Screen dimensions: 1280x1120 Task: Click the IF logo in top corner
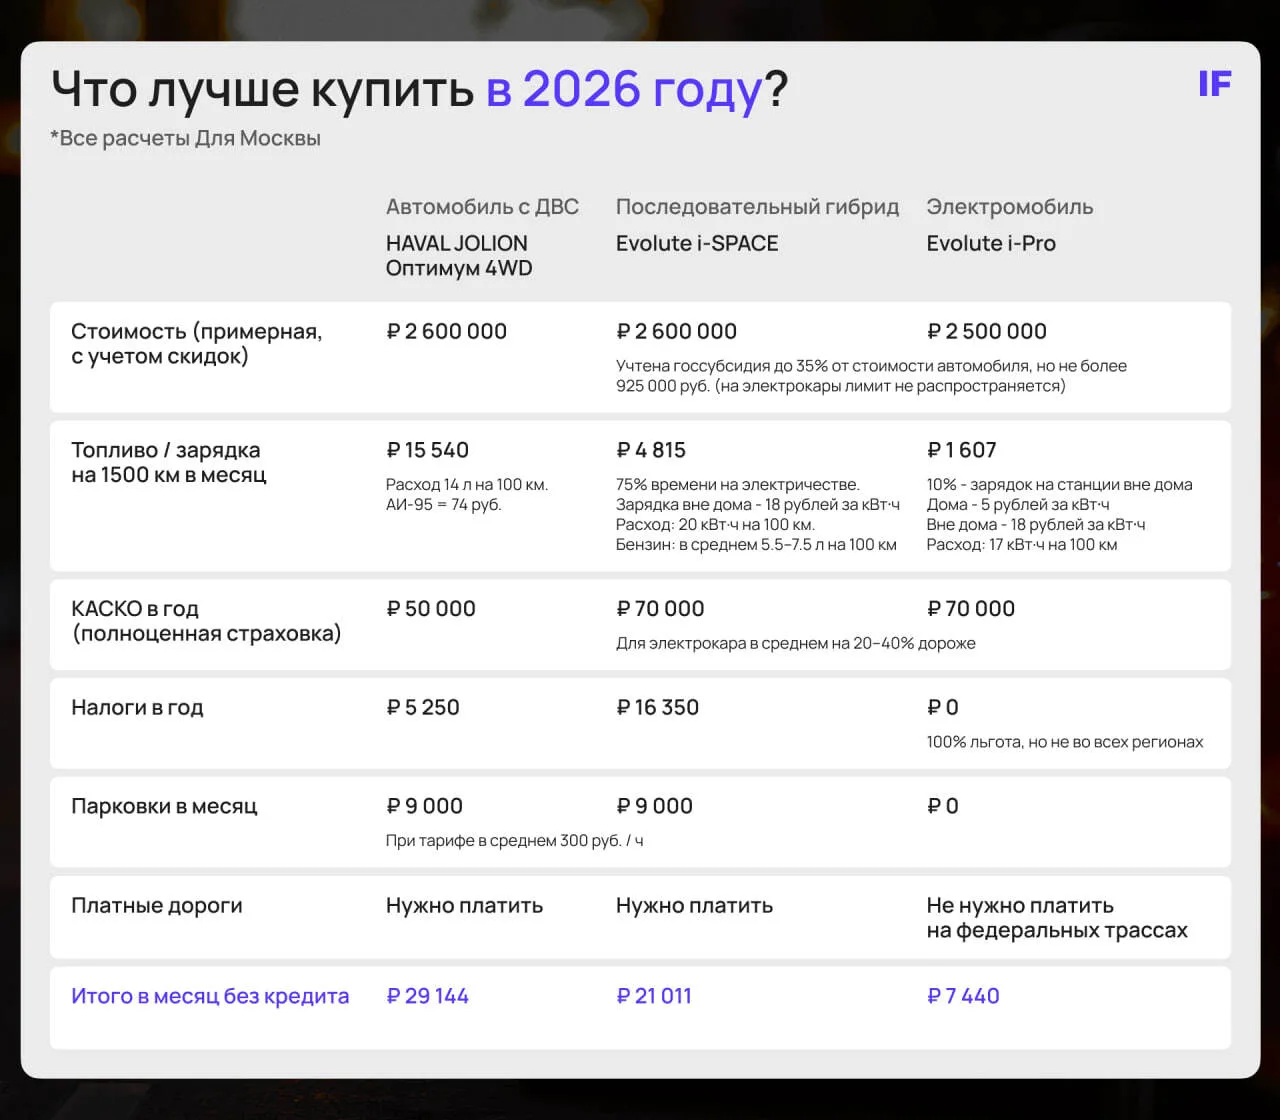point(1215,84)
